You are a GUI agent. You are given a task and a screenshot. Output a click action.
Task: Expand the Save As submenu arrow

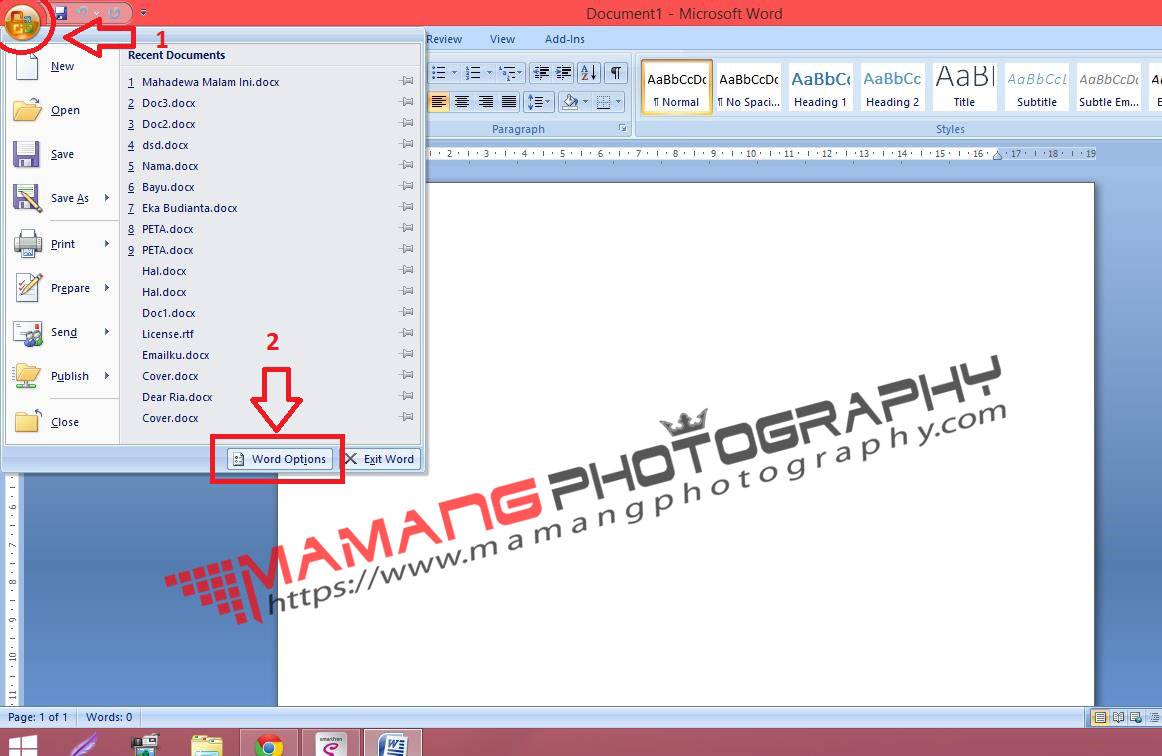107,198
